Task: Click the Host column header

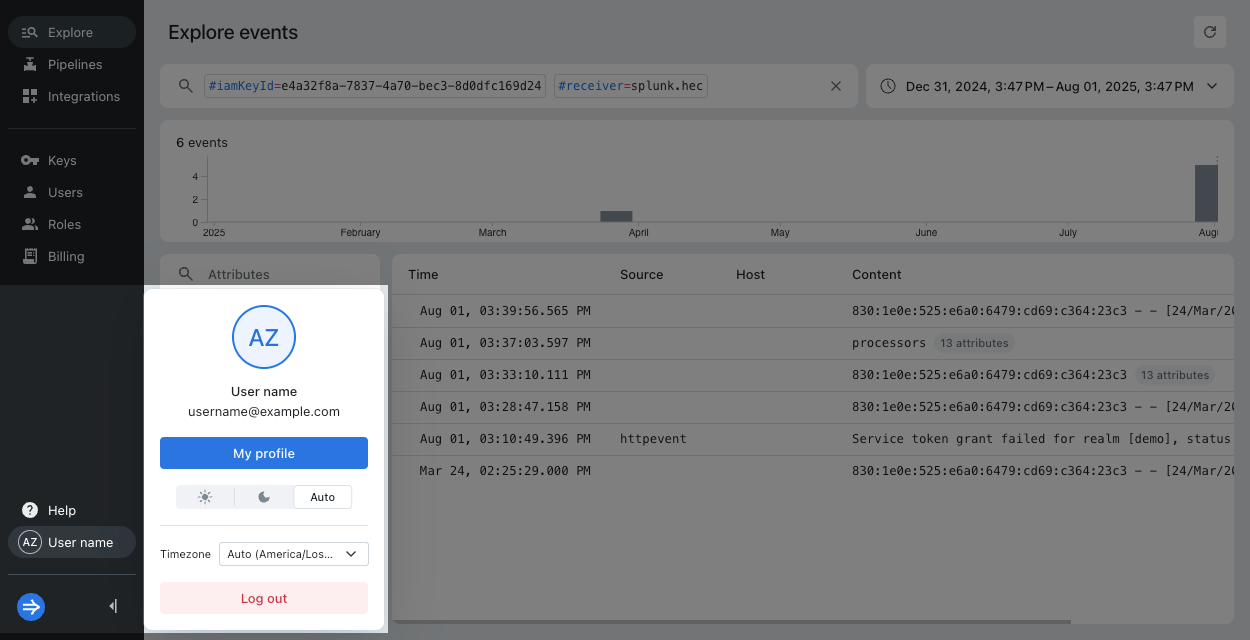Action: coord(750,274)
